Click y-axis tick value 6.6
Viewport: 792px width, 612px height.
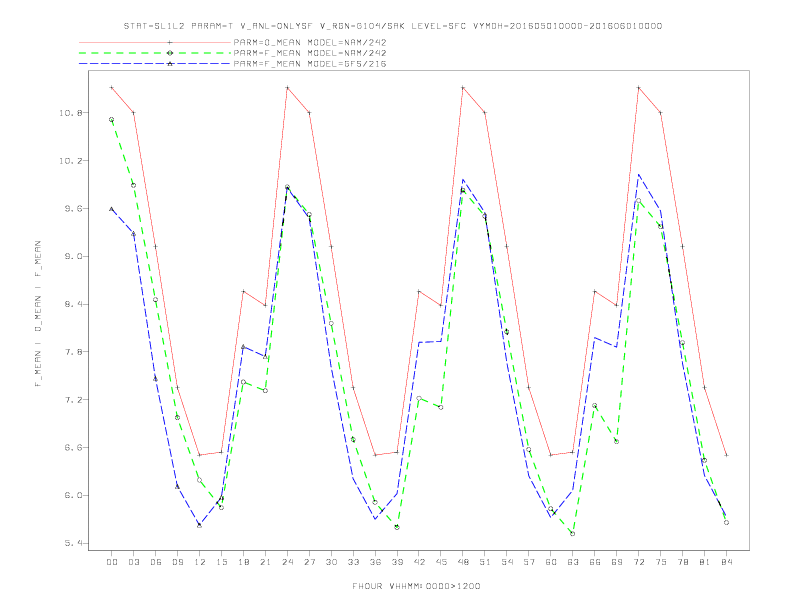pos(74,447)
